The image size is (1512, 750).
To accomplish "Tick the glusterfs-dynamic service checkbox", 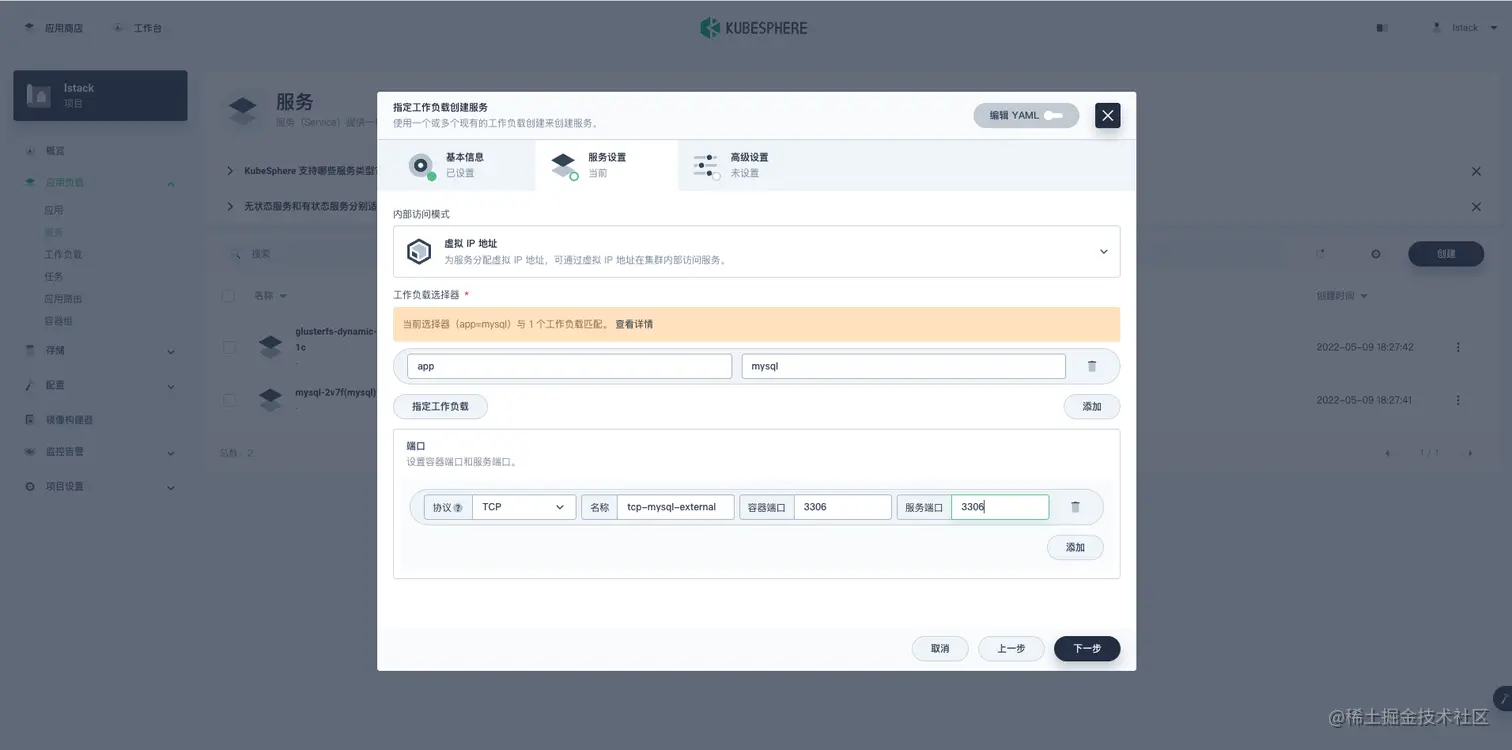I will click(x=229, y=347).
